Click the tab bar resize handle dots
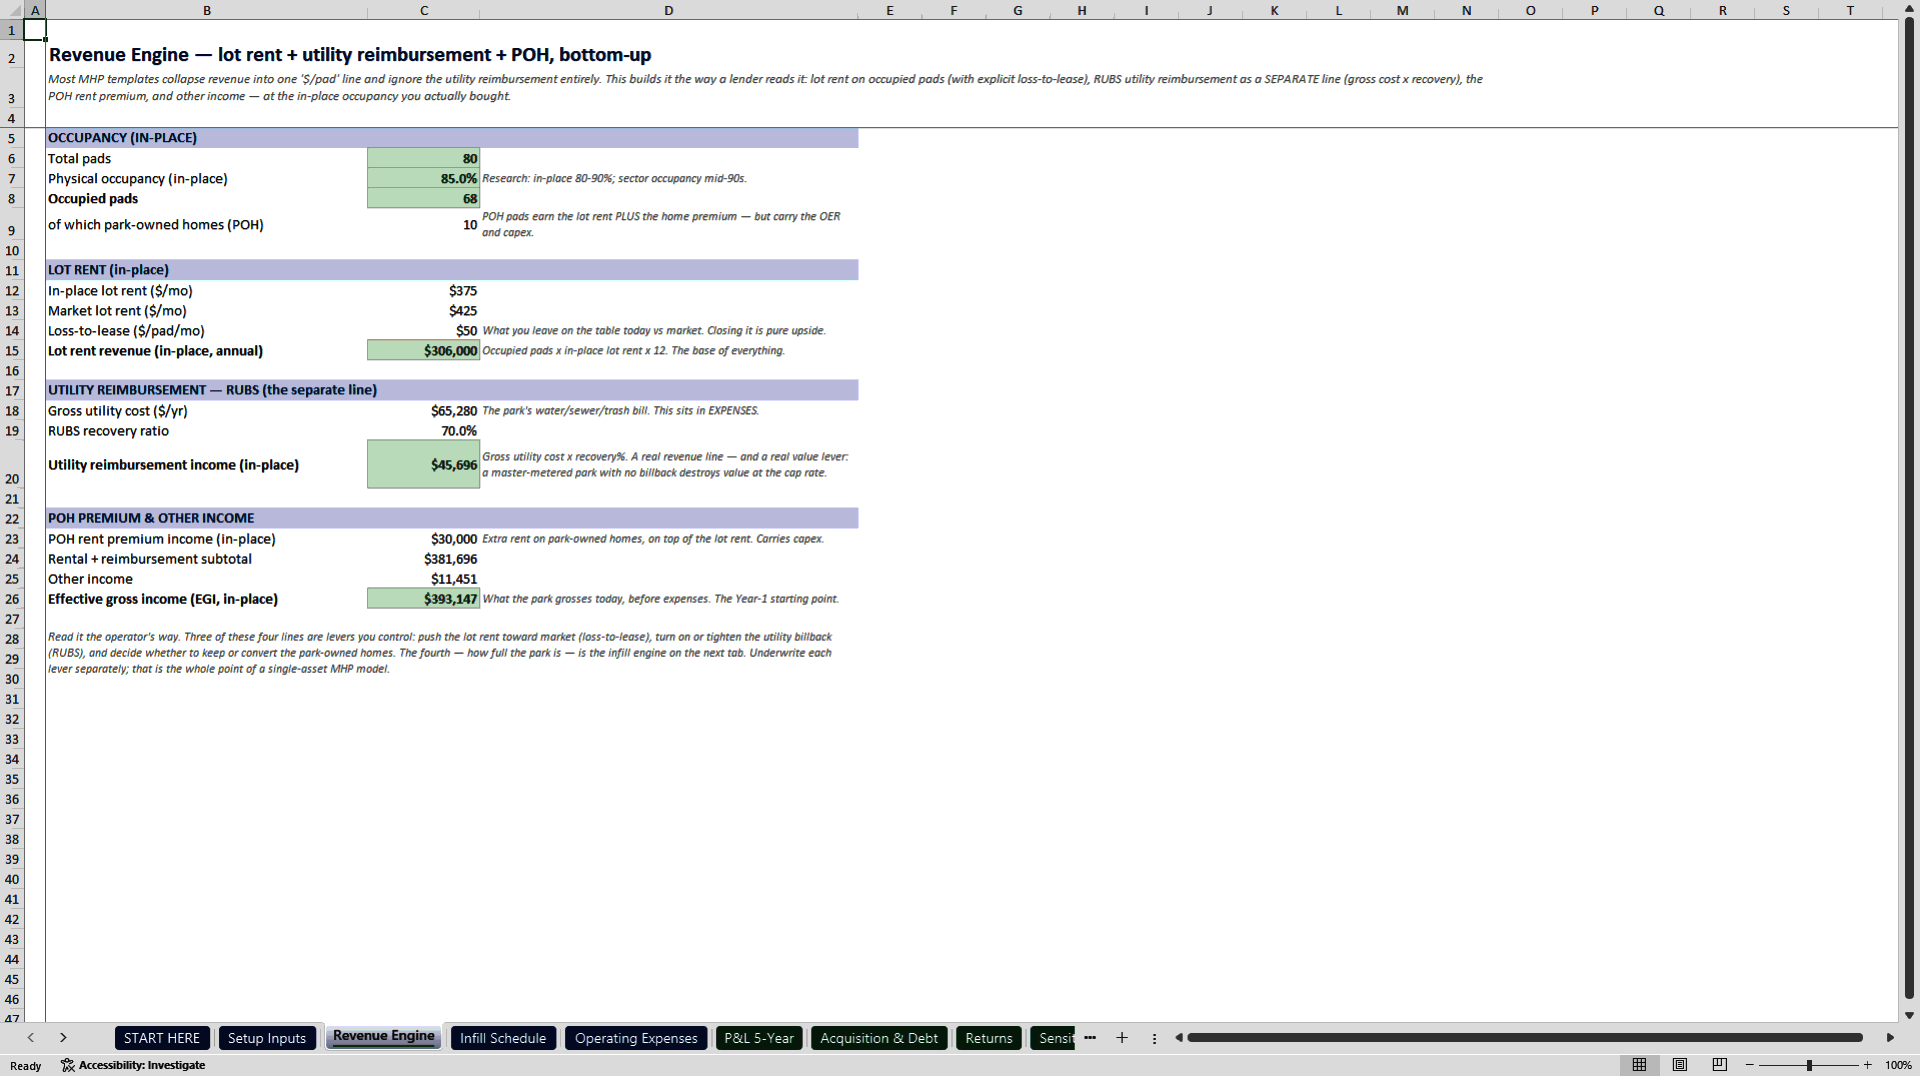Viewport: 1920px width, 1076px height. 1154,1038
